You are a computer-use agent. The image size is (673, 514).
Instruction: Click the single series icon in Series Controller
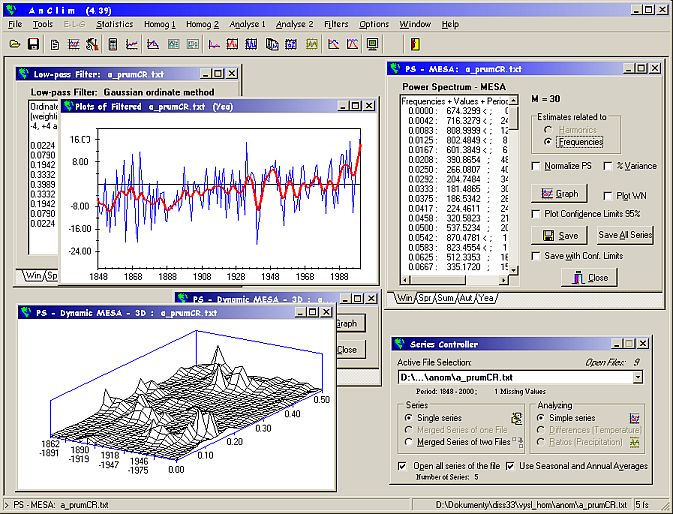[516, 418]
